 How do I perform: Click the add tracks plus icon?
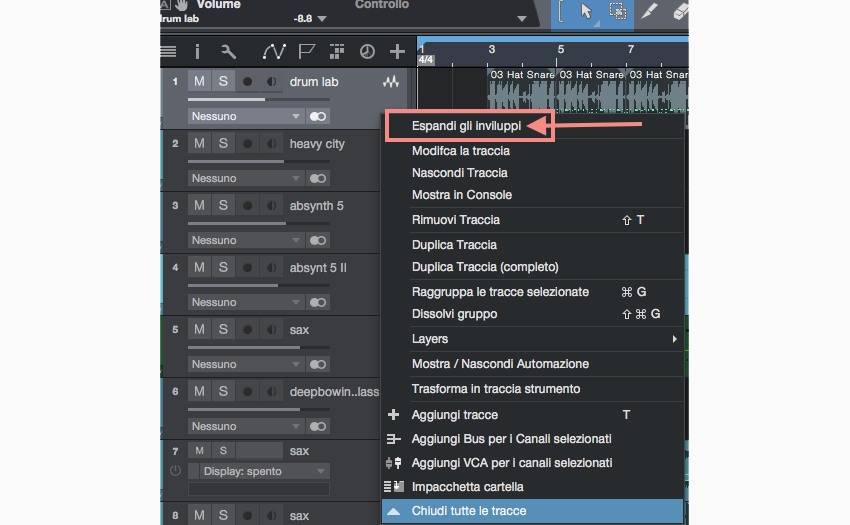point(397,51)
